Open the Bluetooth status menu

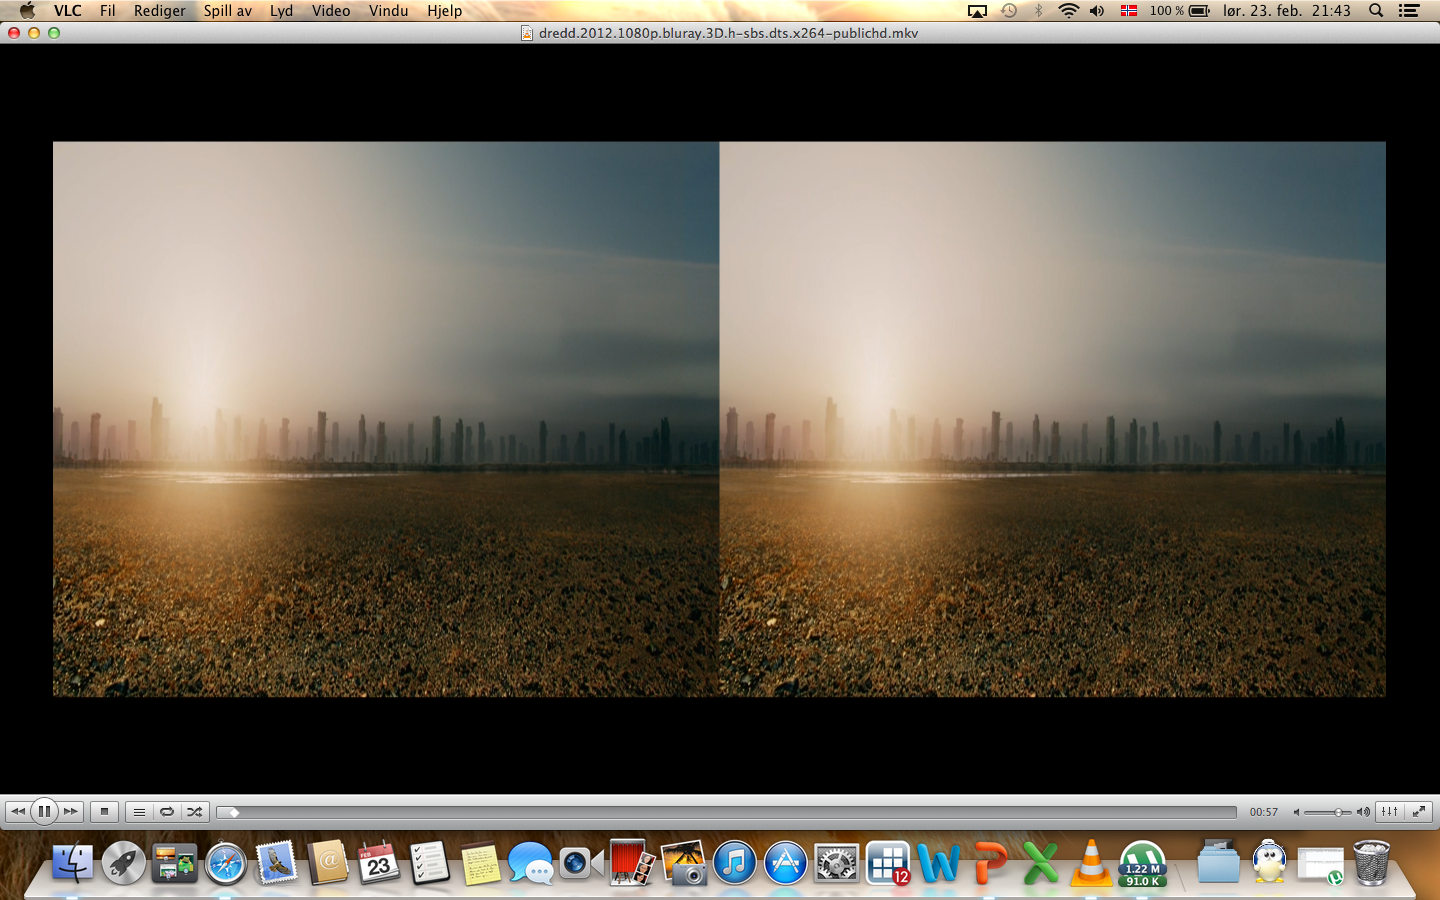click(1038, 11)
